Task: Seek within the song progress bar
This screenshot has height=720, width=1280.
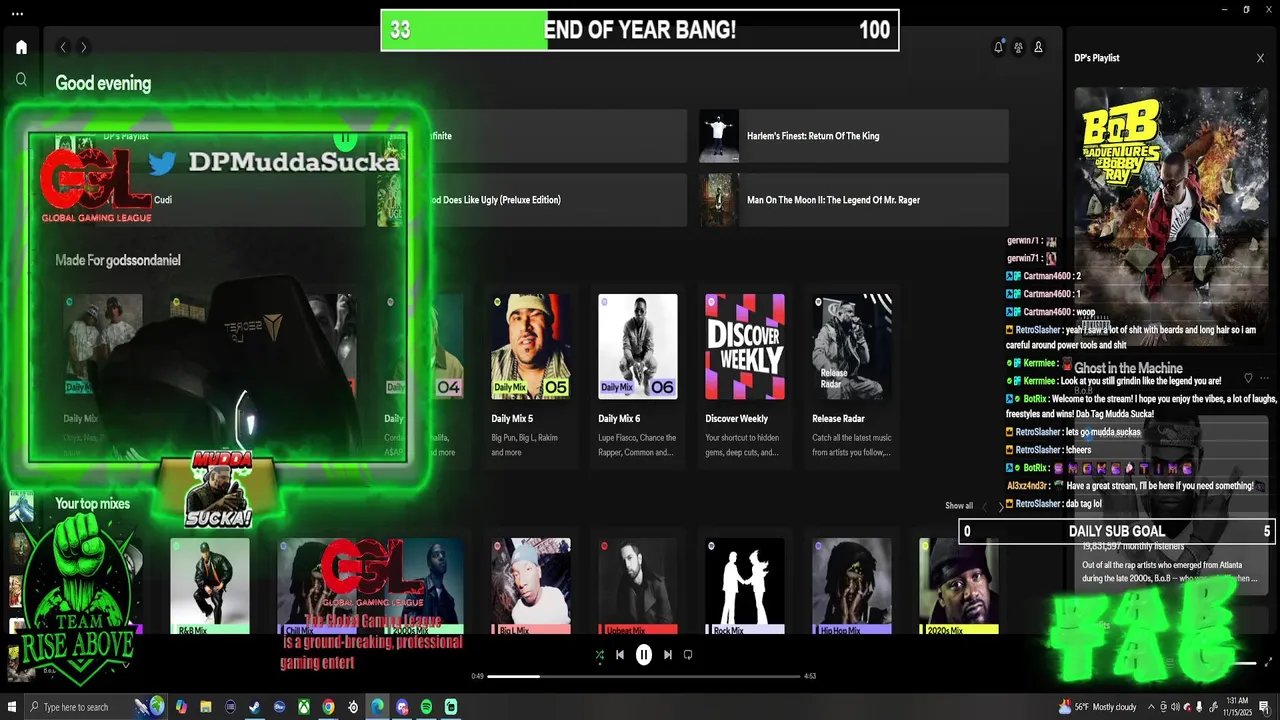Action: click(x=644, y=676)
